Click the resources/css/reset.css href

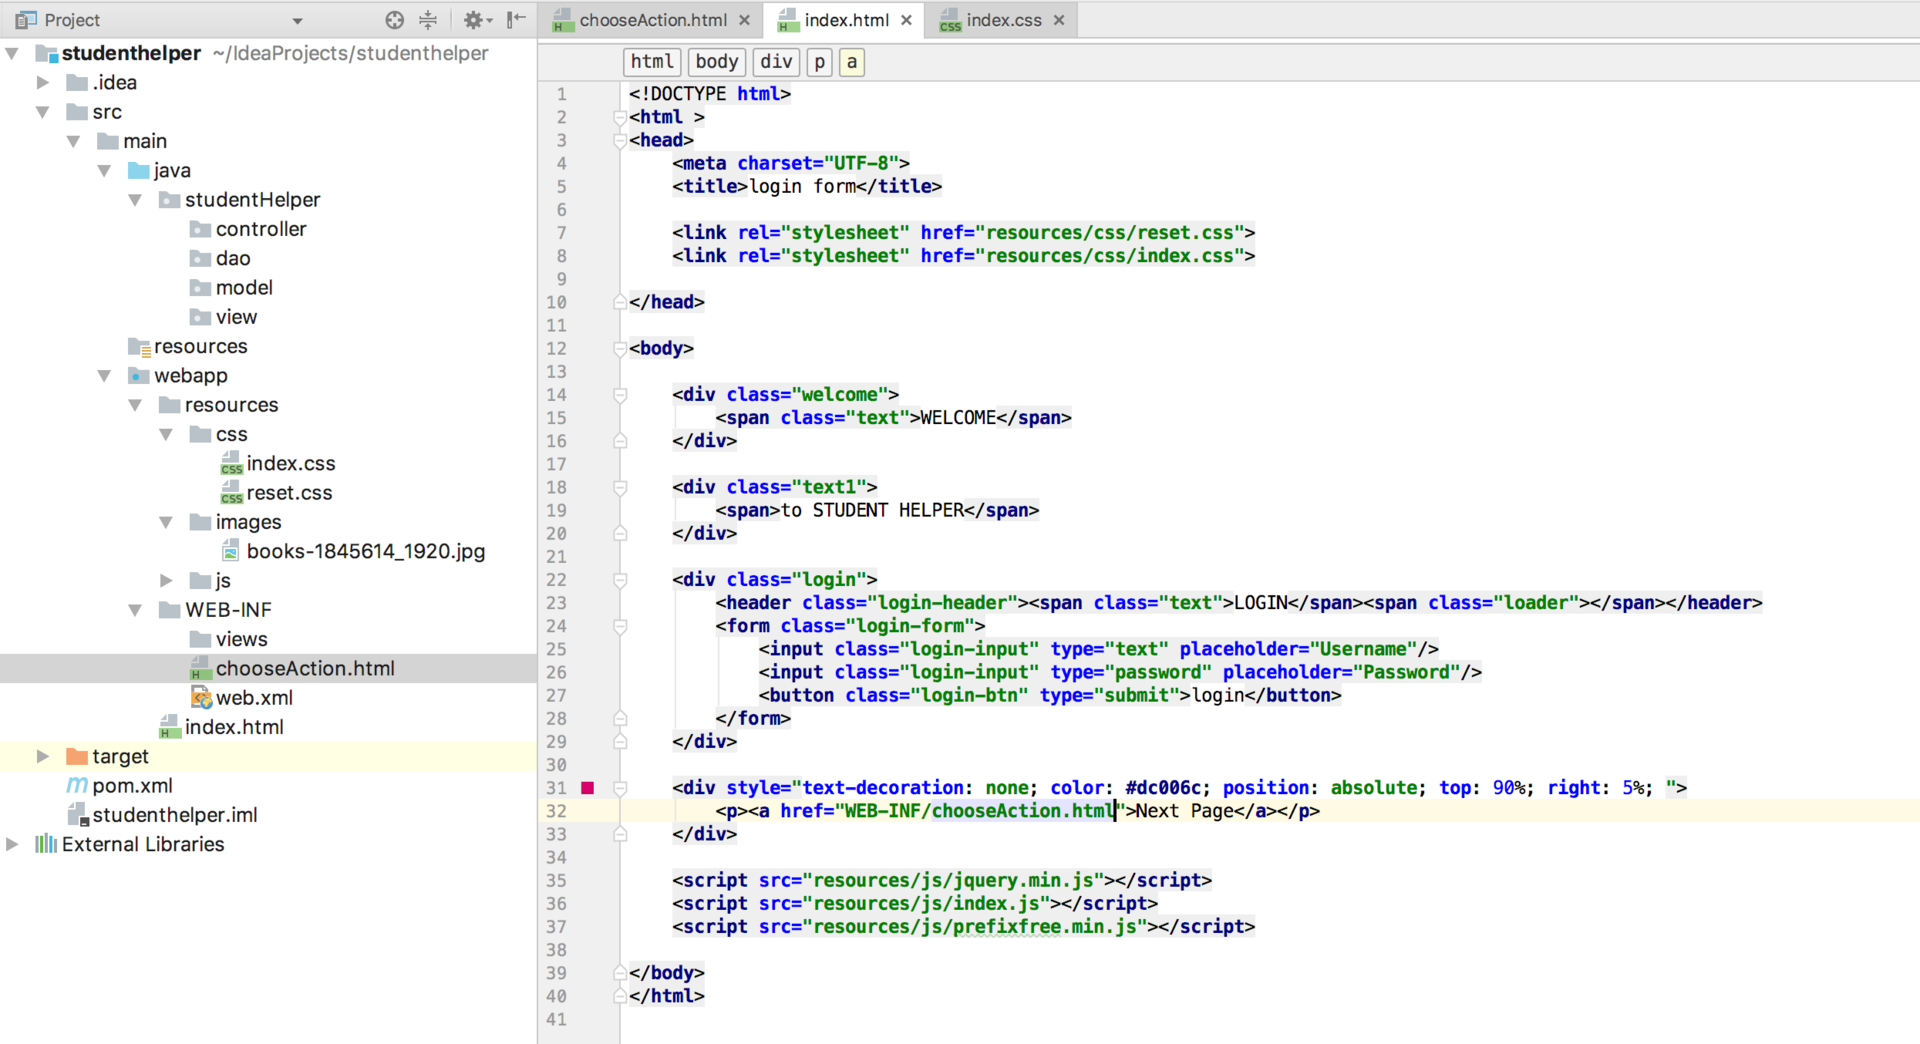(1114, 233)
